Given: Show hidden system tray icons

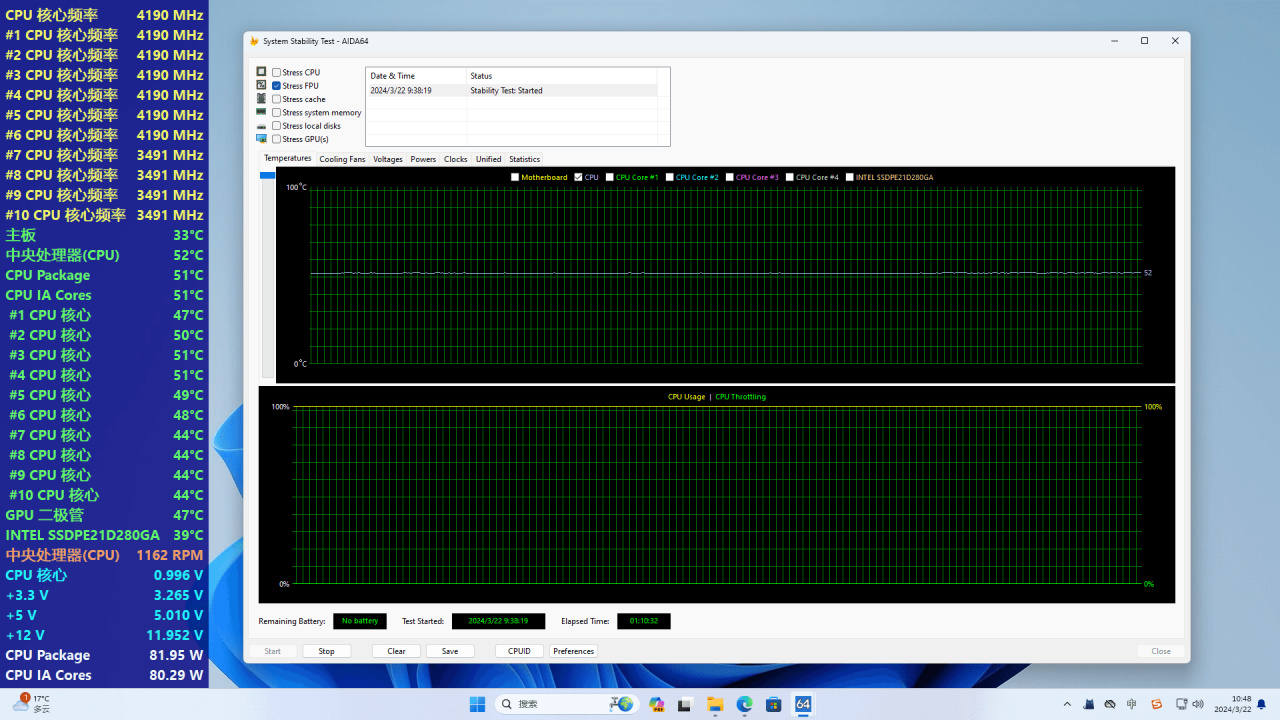Looking at the screenshot, I should (x=1067, y=704).
